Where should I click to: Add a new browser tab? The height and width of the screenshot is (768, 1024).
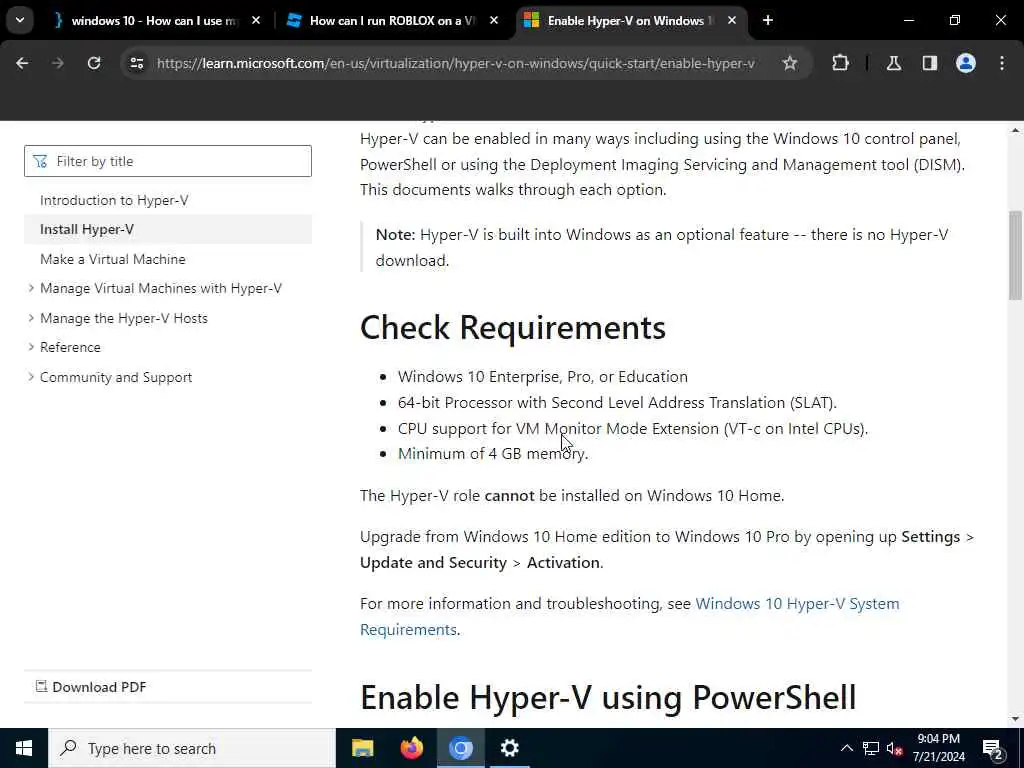pos(768,20)
